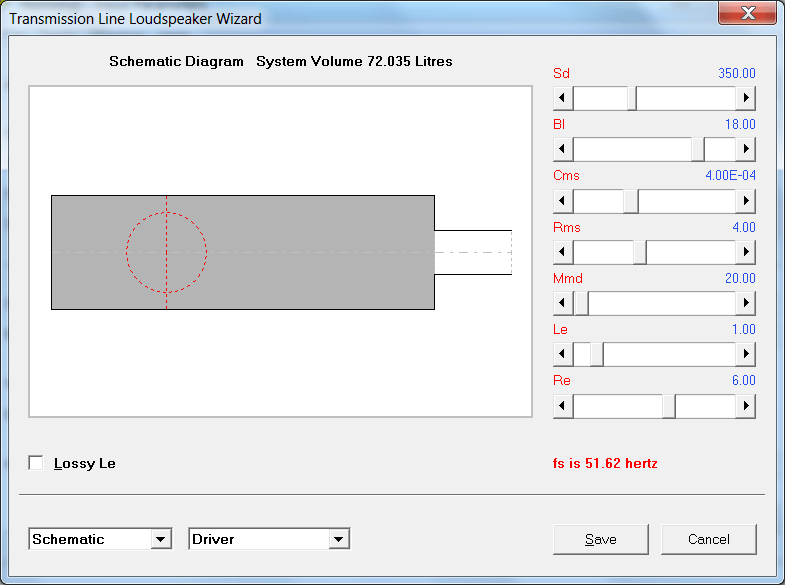Close the Transmission Line Loudspeaker Wizard window
The width and height of the screenshot is (785, 585).
tap(747, 13)
